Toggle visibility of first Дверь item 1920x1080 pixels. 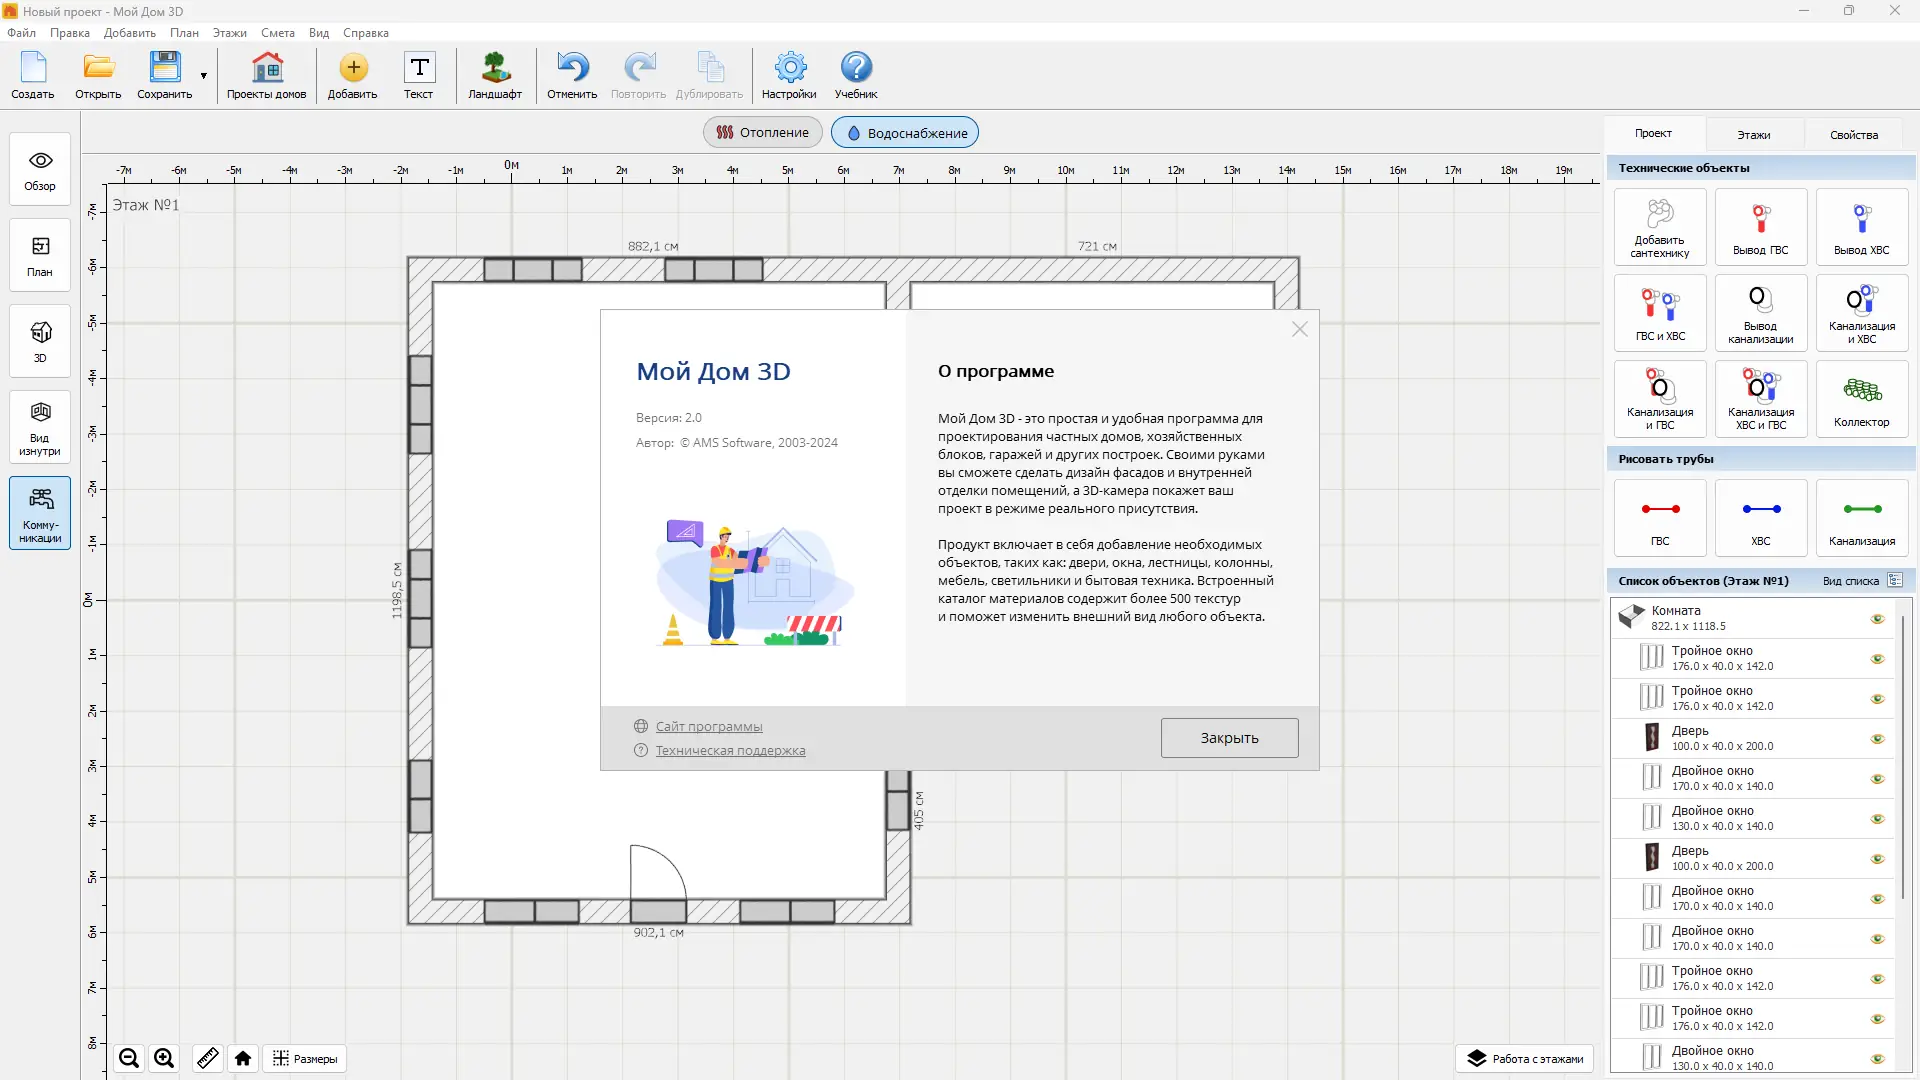[x=1877, y=739]
